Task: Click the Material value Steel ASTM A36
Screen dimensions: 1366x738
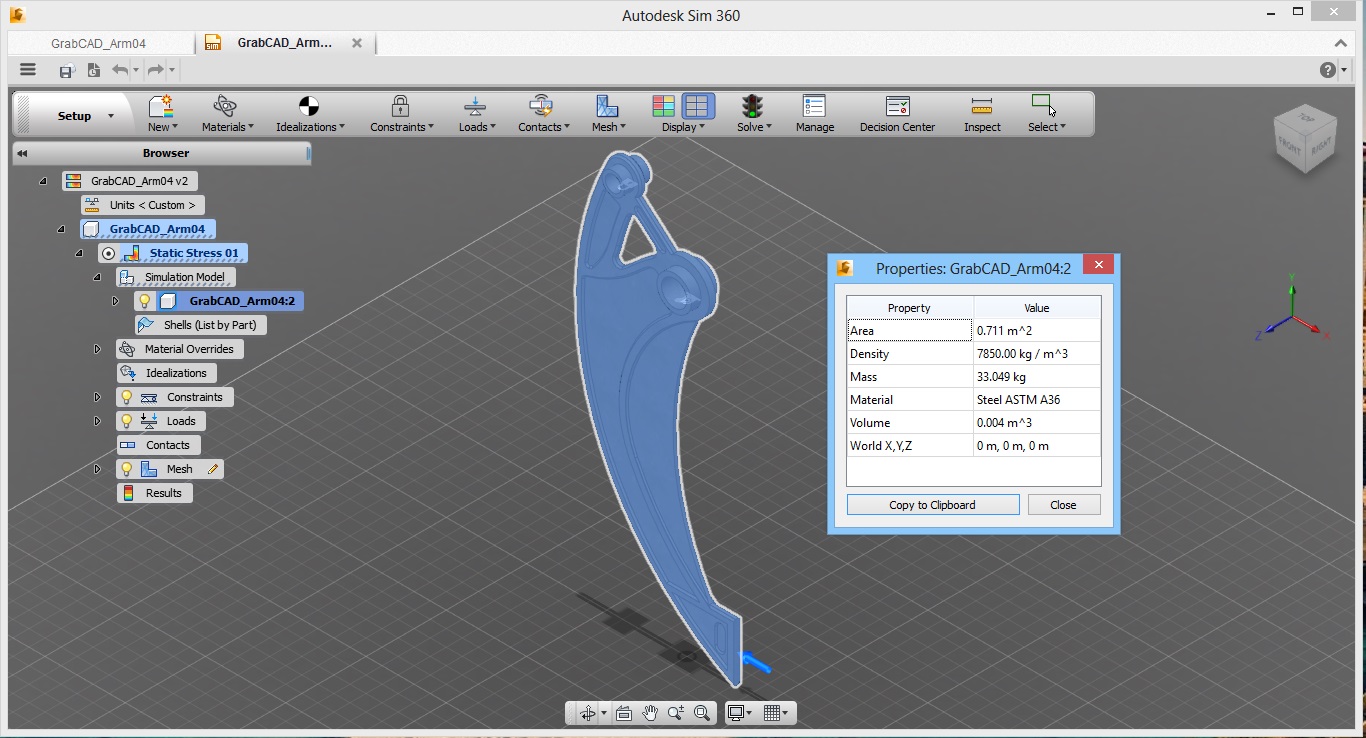Action: pyautogui.click(x=1037, y=400)
